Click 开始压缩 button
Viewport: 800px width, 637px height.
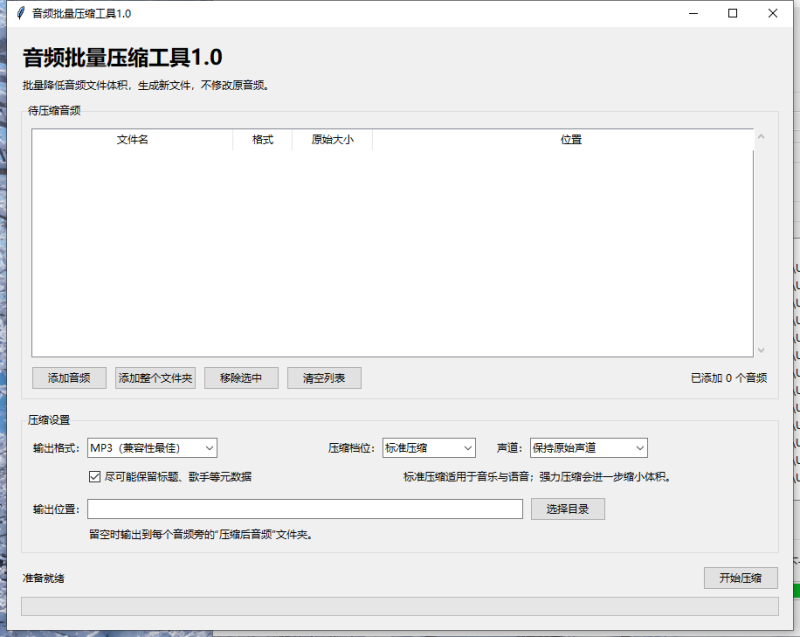coord(740,578)
